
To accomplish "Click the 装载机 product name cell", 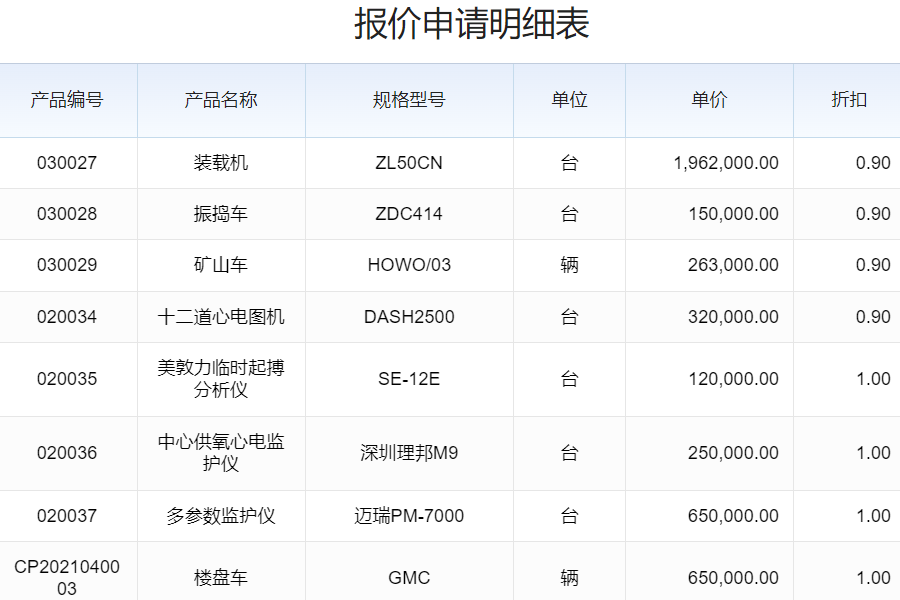I will pos(221,163).
